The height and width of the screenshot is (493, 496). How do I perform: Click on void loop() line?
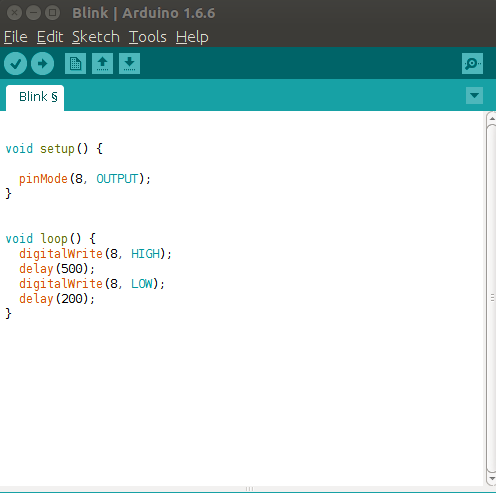(51, 239)
